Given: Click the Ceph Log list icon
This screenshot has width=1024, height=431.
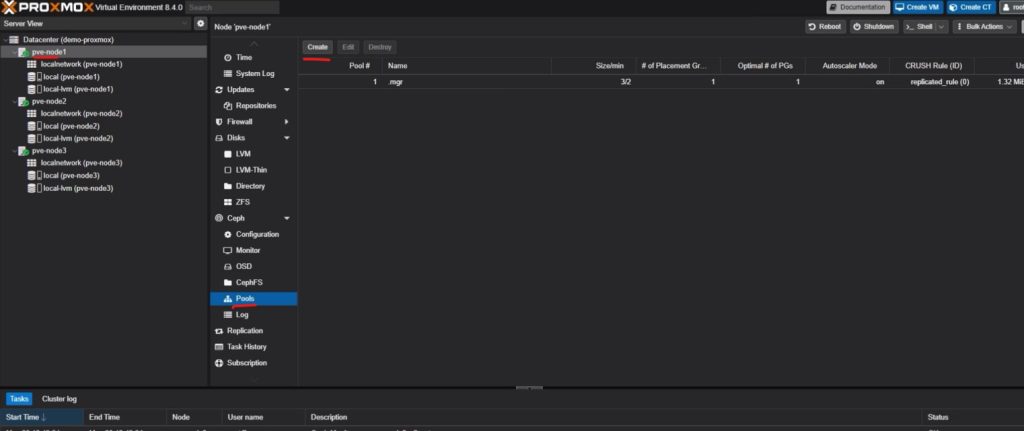Looking at the screenshot, I should point(228,315).
